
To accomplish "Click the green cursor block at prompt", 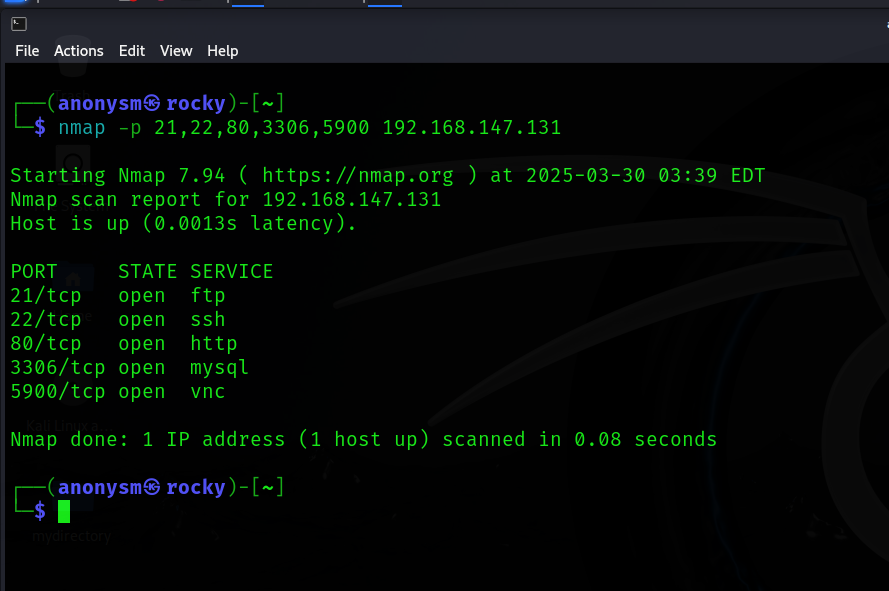I will pyautogui.click(x=64, y=511).
